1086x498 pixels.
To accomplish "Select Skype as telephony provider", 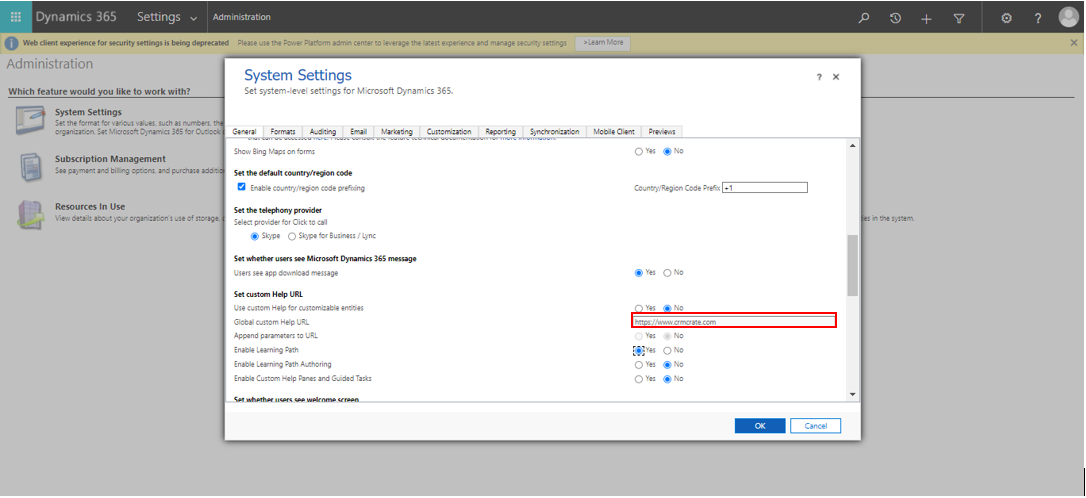I will point(254,236).
